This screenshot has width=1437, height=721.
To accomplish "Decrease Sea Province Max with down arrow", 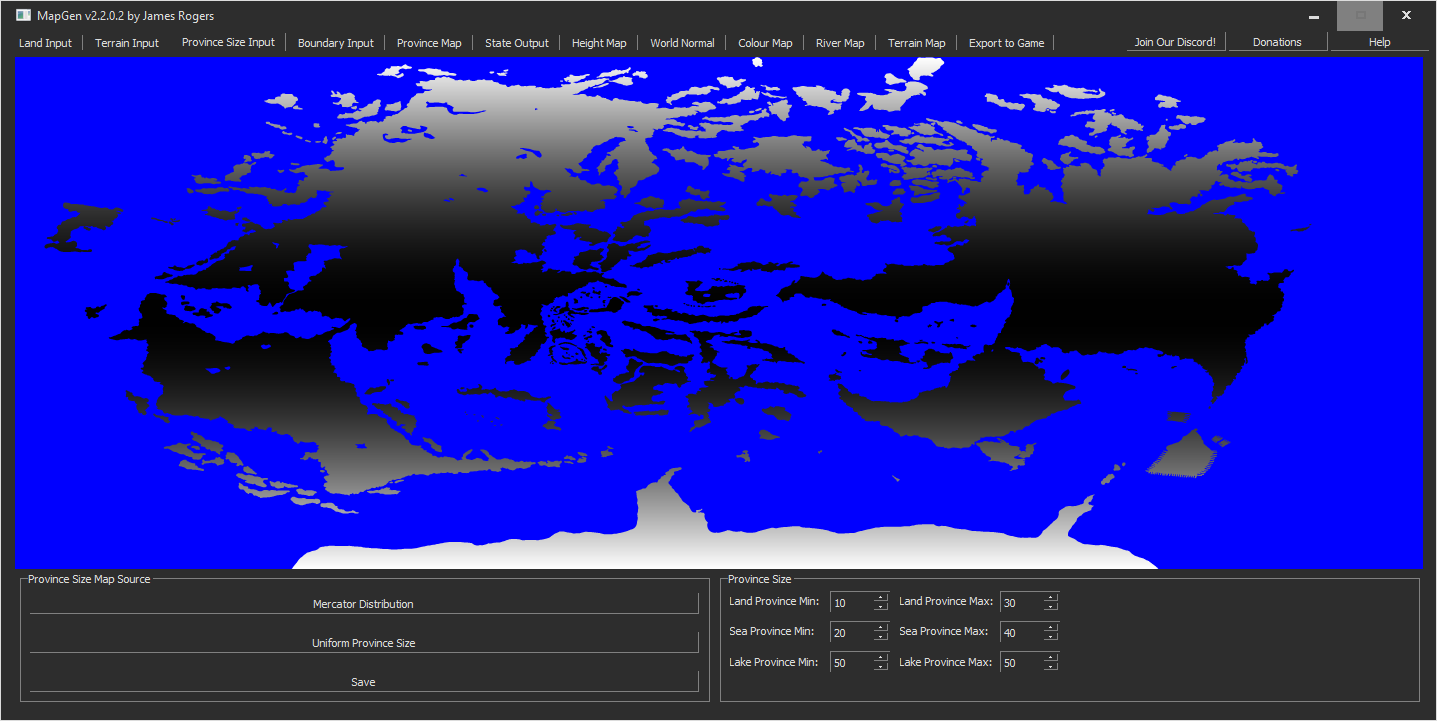I will click(x=1051, y=637).
